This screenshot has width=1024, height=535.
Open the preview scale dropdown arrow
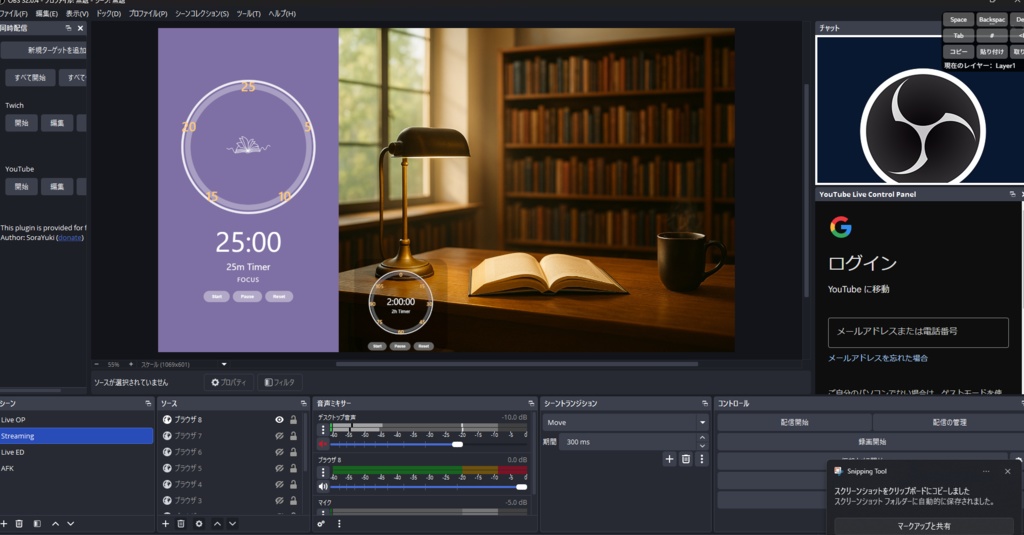point(224,365)
